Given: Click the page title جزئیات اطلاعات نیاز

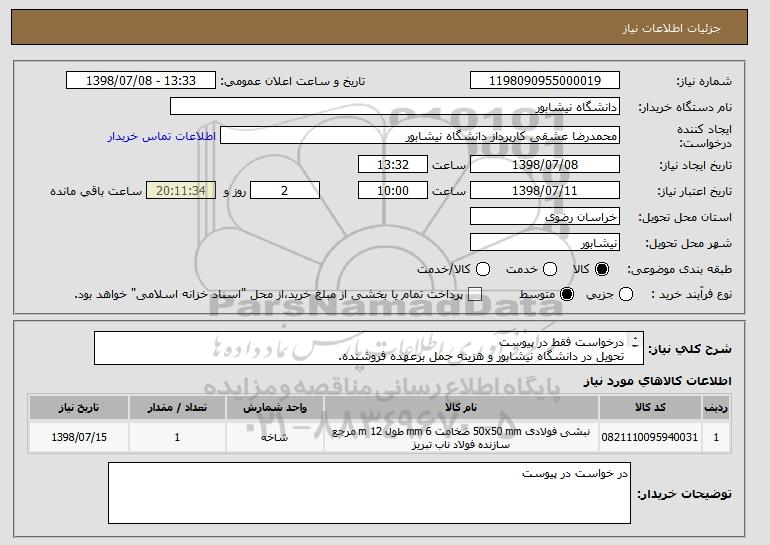Looking at the screenshot, I should click(x=671, y=28).
